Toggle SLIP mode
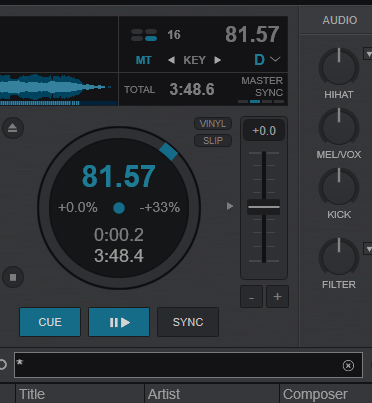The width and height of the screenshot is (372, 403). [213, 141]
